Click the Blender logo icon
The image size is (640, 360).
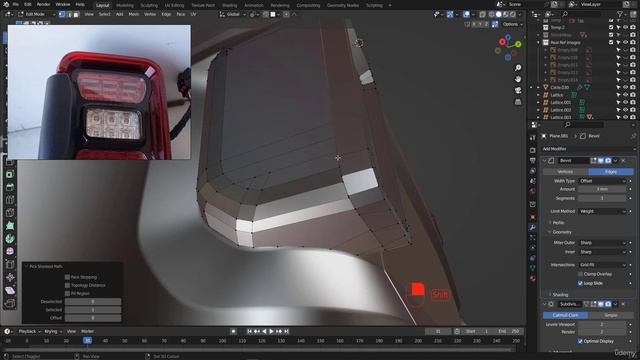[x=6, y=4]
